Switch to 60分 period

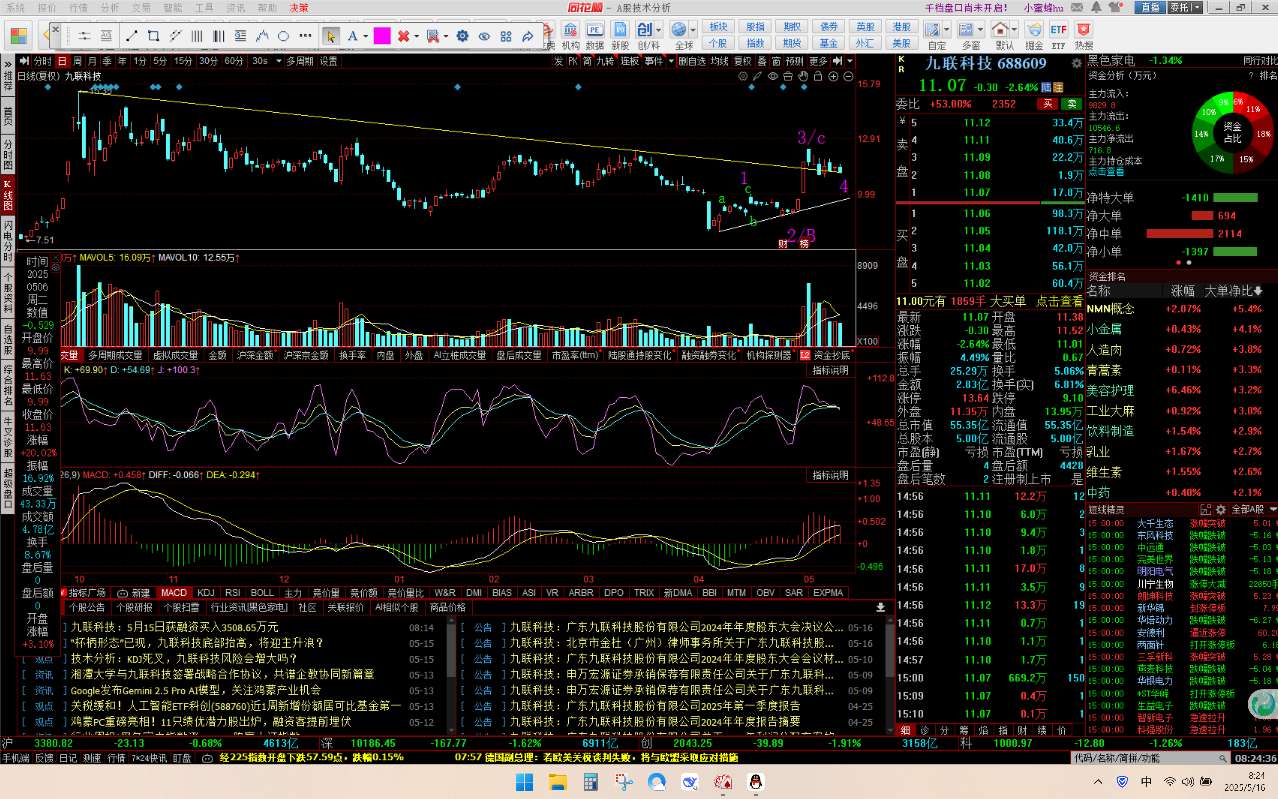pyautogui.click(x=233, y=61)
